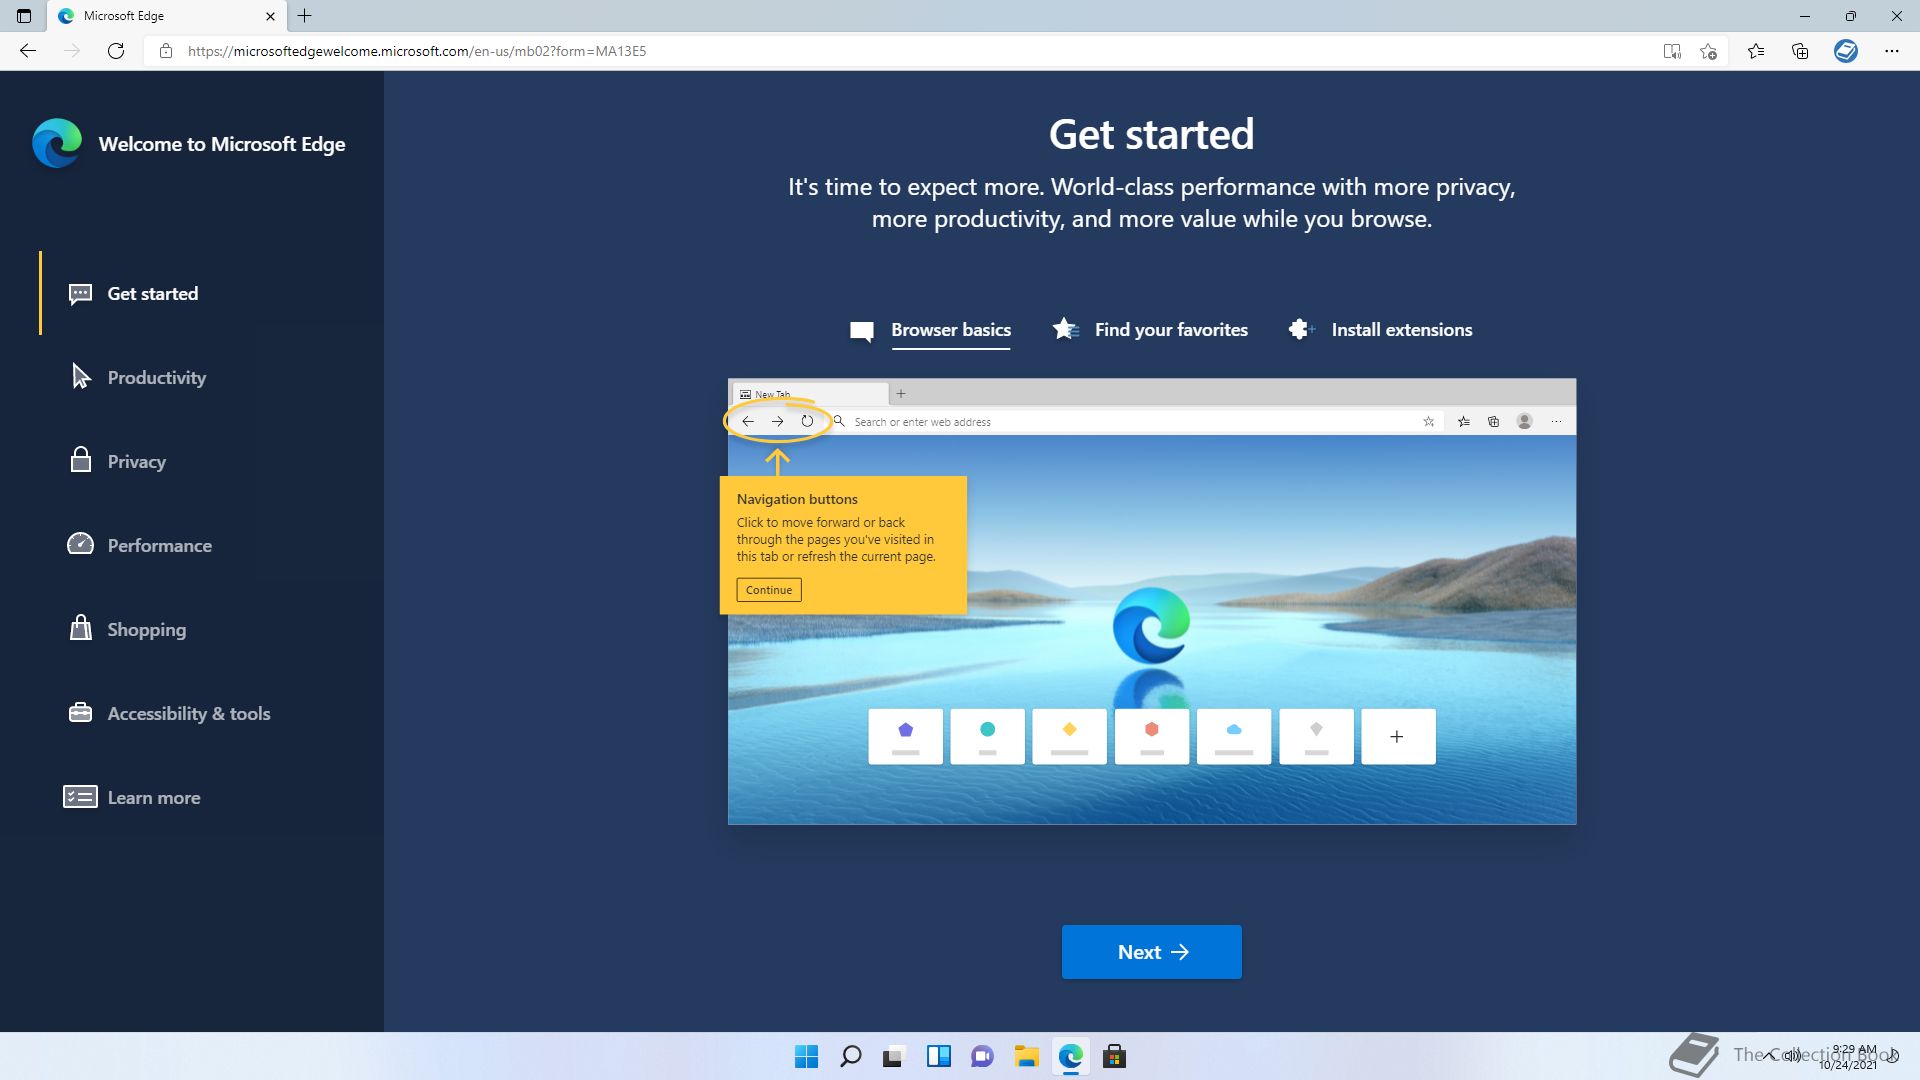
Task: Click Continue in Navigation buttons tip
Action: pyautogui.click(x=769, y=590)
